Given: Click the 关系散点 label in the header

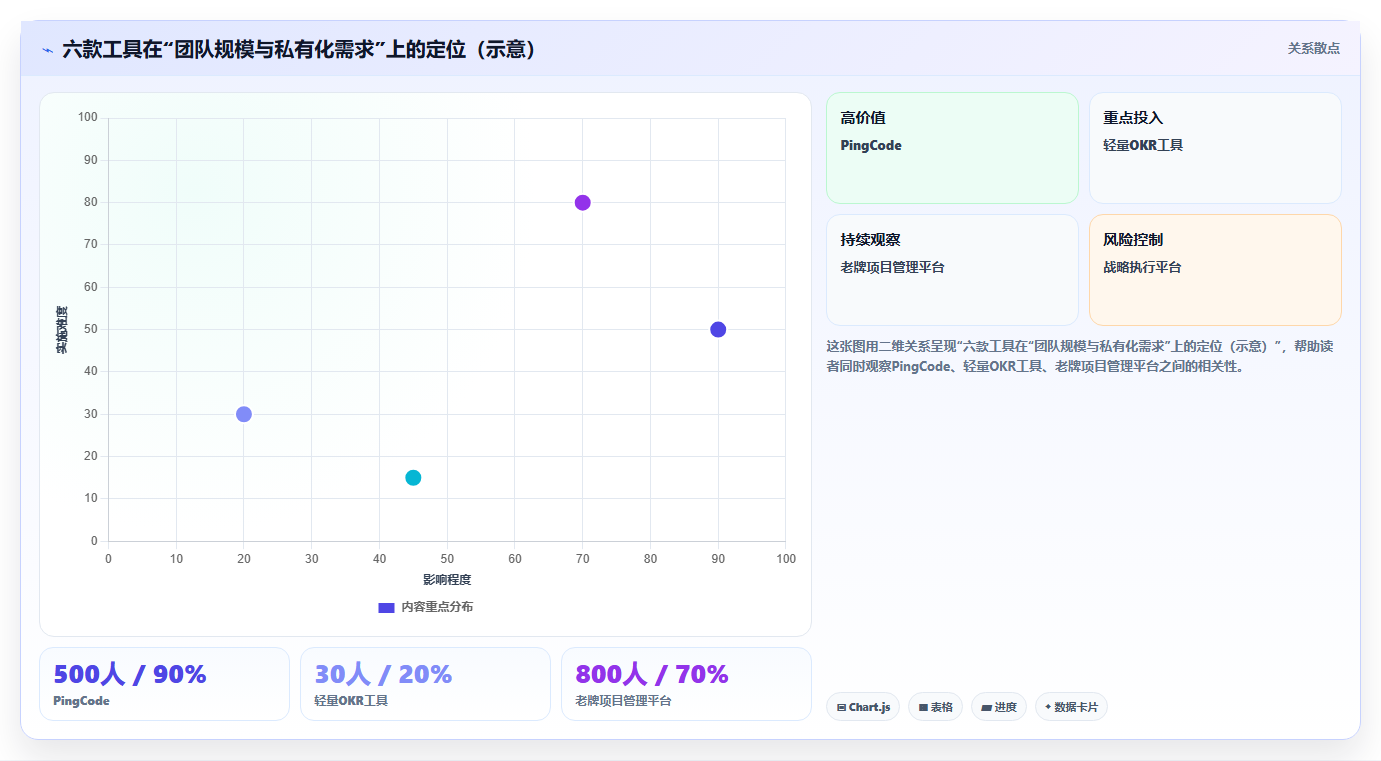Looking at the screenshot, I should (1313, 48).
